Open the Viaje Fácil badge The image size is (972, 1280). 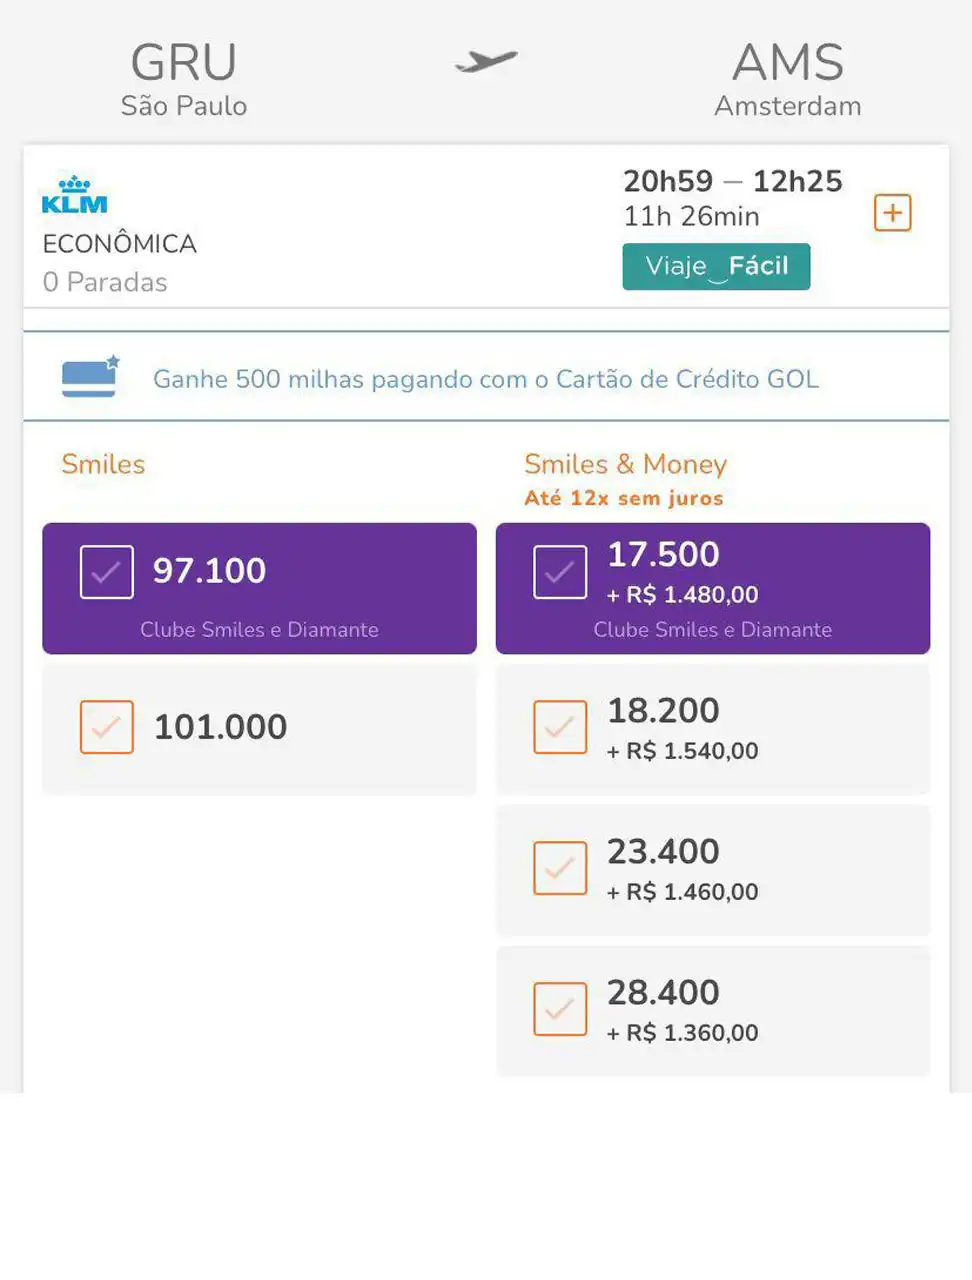pyautogui.click(x=716, y=266)
